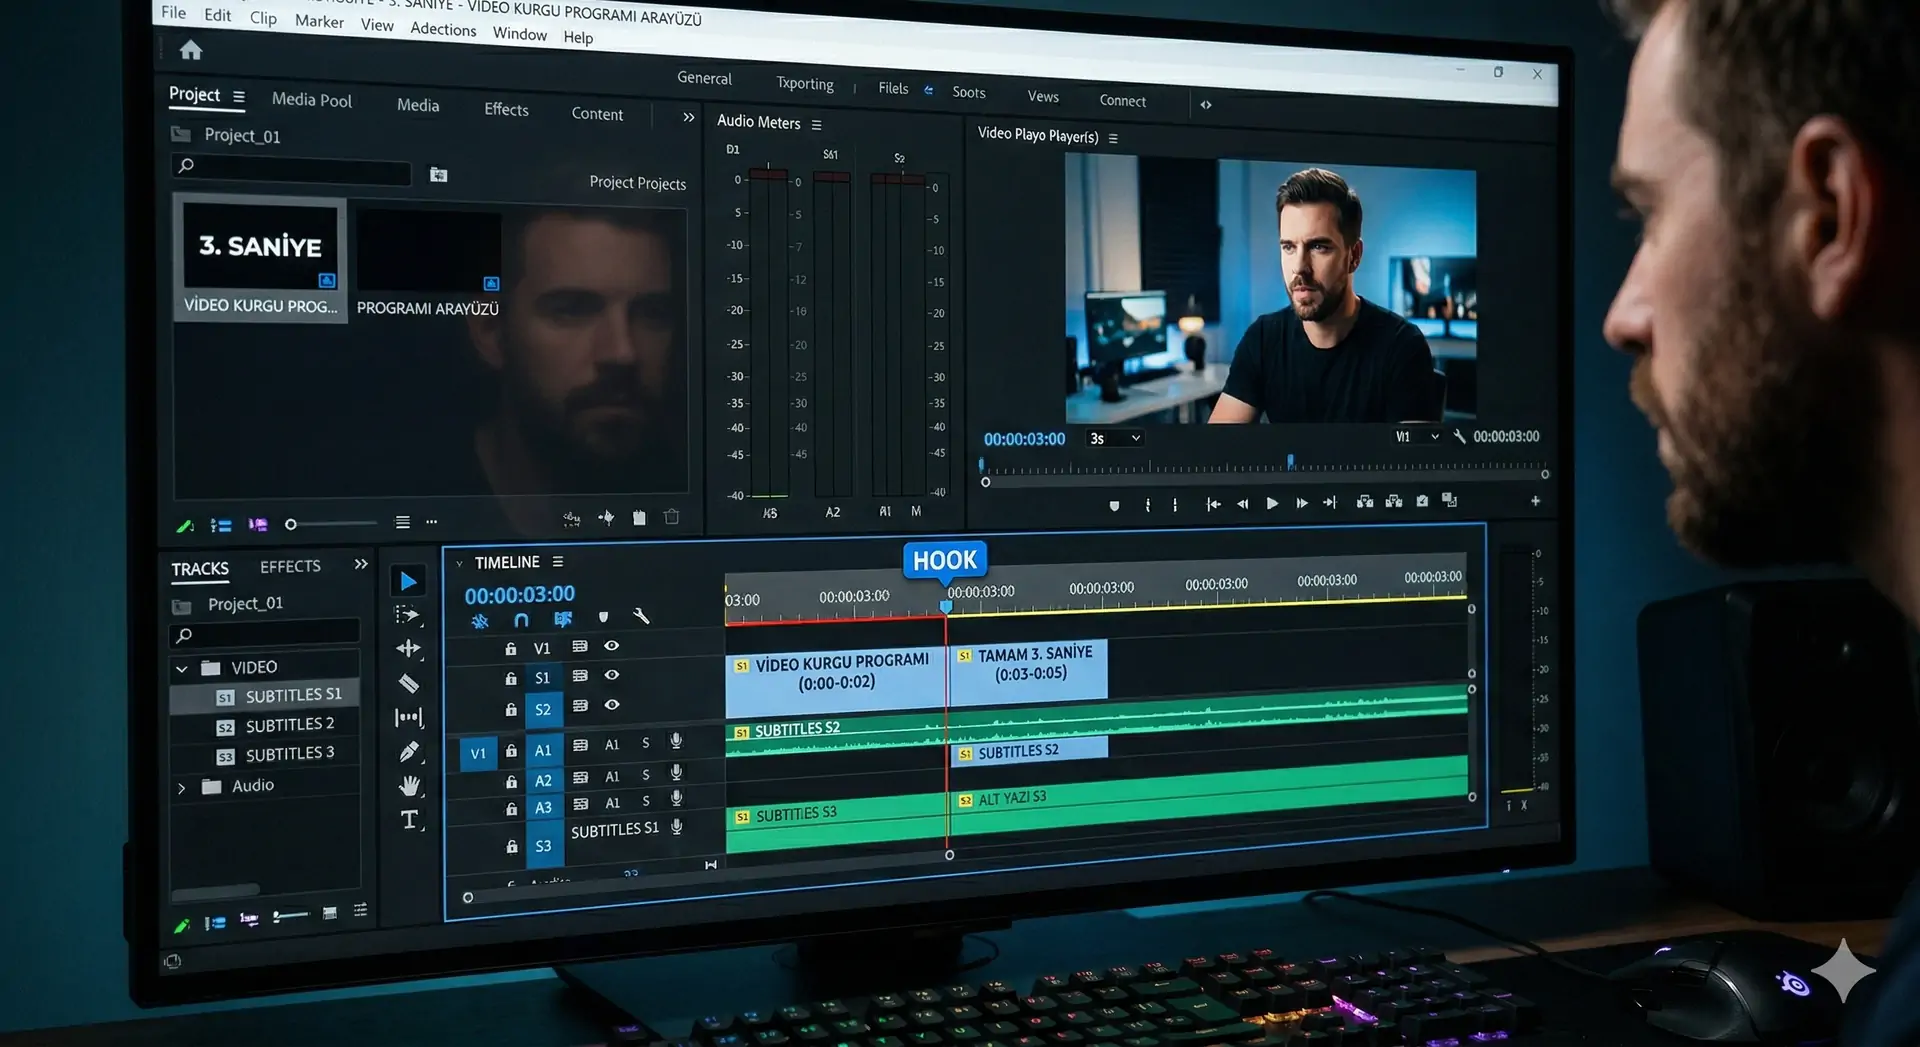1920x1047 pixels.
Task: Select the Text type tool
Action: 409,820
